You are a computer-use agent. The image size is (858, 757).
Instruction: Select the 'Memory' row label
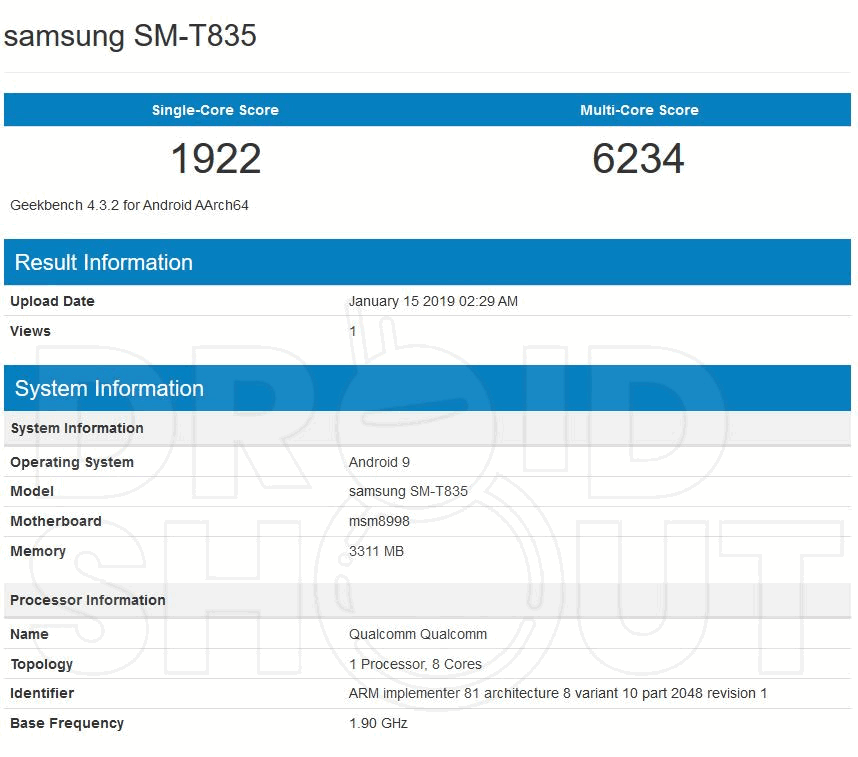coord(38,551)
